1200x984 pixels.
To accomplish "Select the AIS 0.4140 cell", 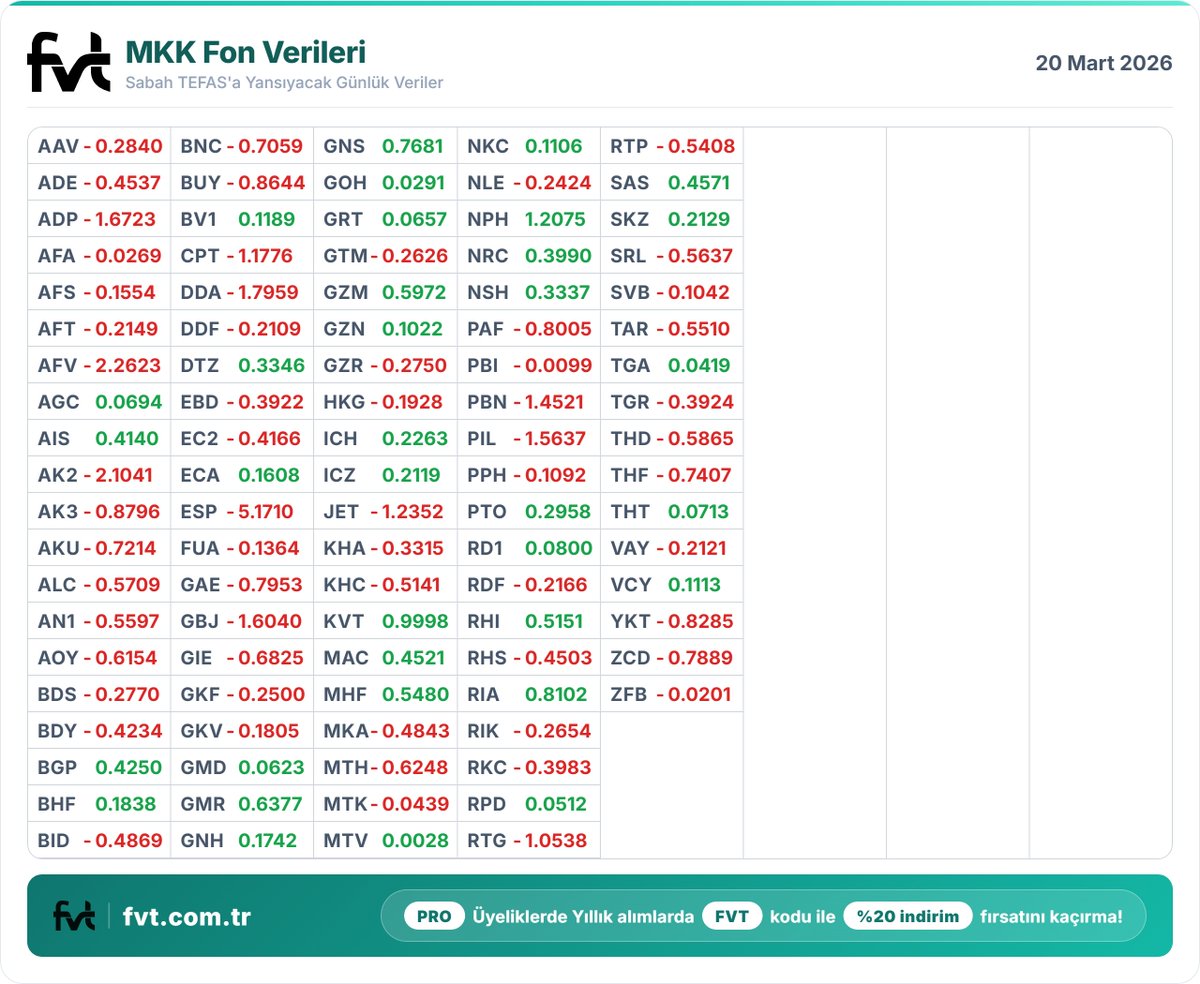I will tap(100, 438).
